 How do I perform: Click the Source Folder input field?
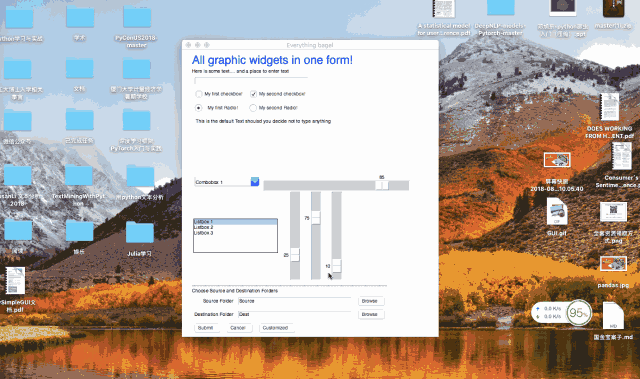click(x=294, y=301)
